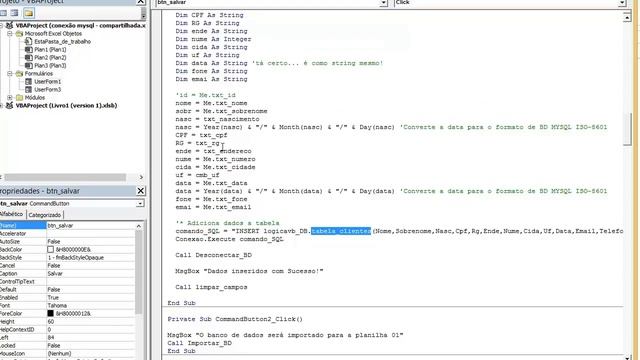This screenshot has height=360, width=640.
Task: Click the Default property value False
Action: 91,289
